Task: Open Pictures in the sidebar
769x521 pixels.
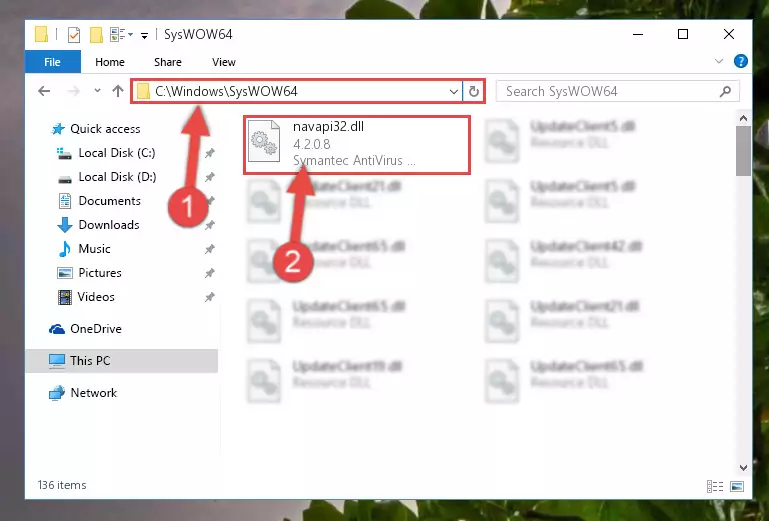Action: (100, 273)
